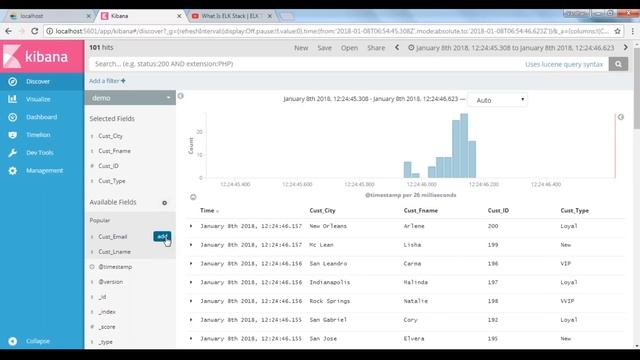The image size is (640, 360).
Task: Open the Timelion section icon
Action: (13, 135)
